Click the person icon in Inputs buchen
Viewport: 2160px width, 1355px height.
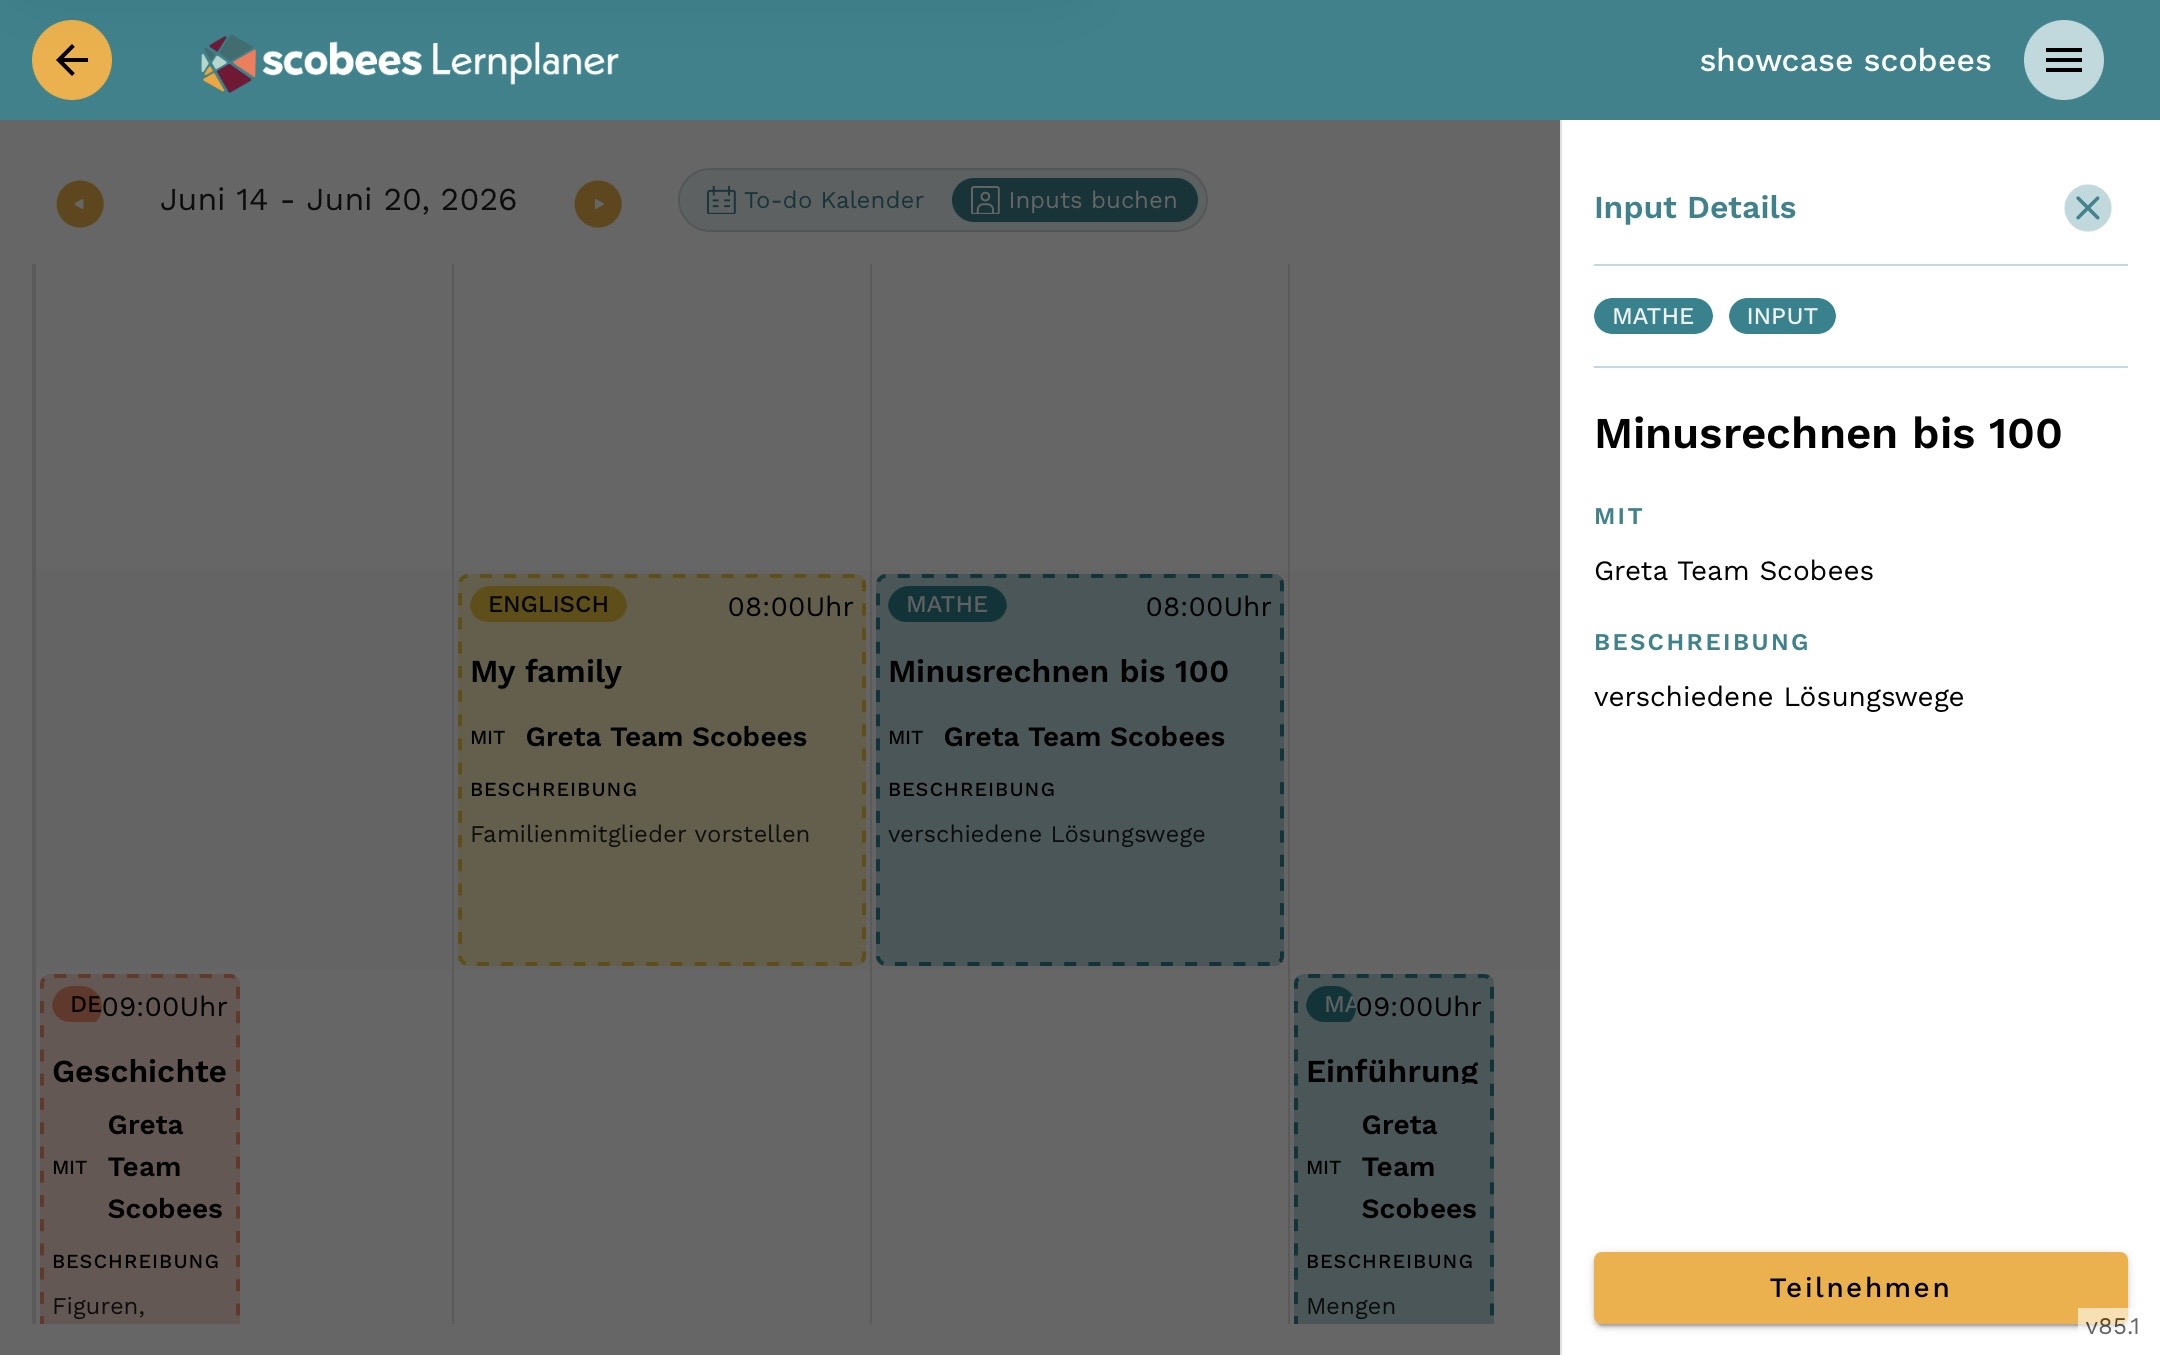[985, 201]
